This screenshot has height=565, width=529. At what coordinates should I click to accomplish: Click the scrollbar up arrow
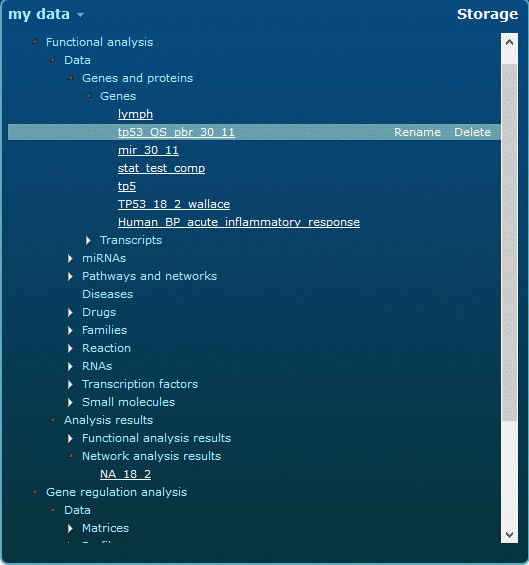pos(510,42)
